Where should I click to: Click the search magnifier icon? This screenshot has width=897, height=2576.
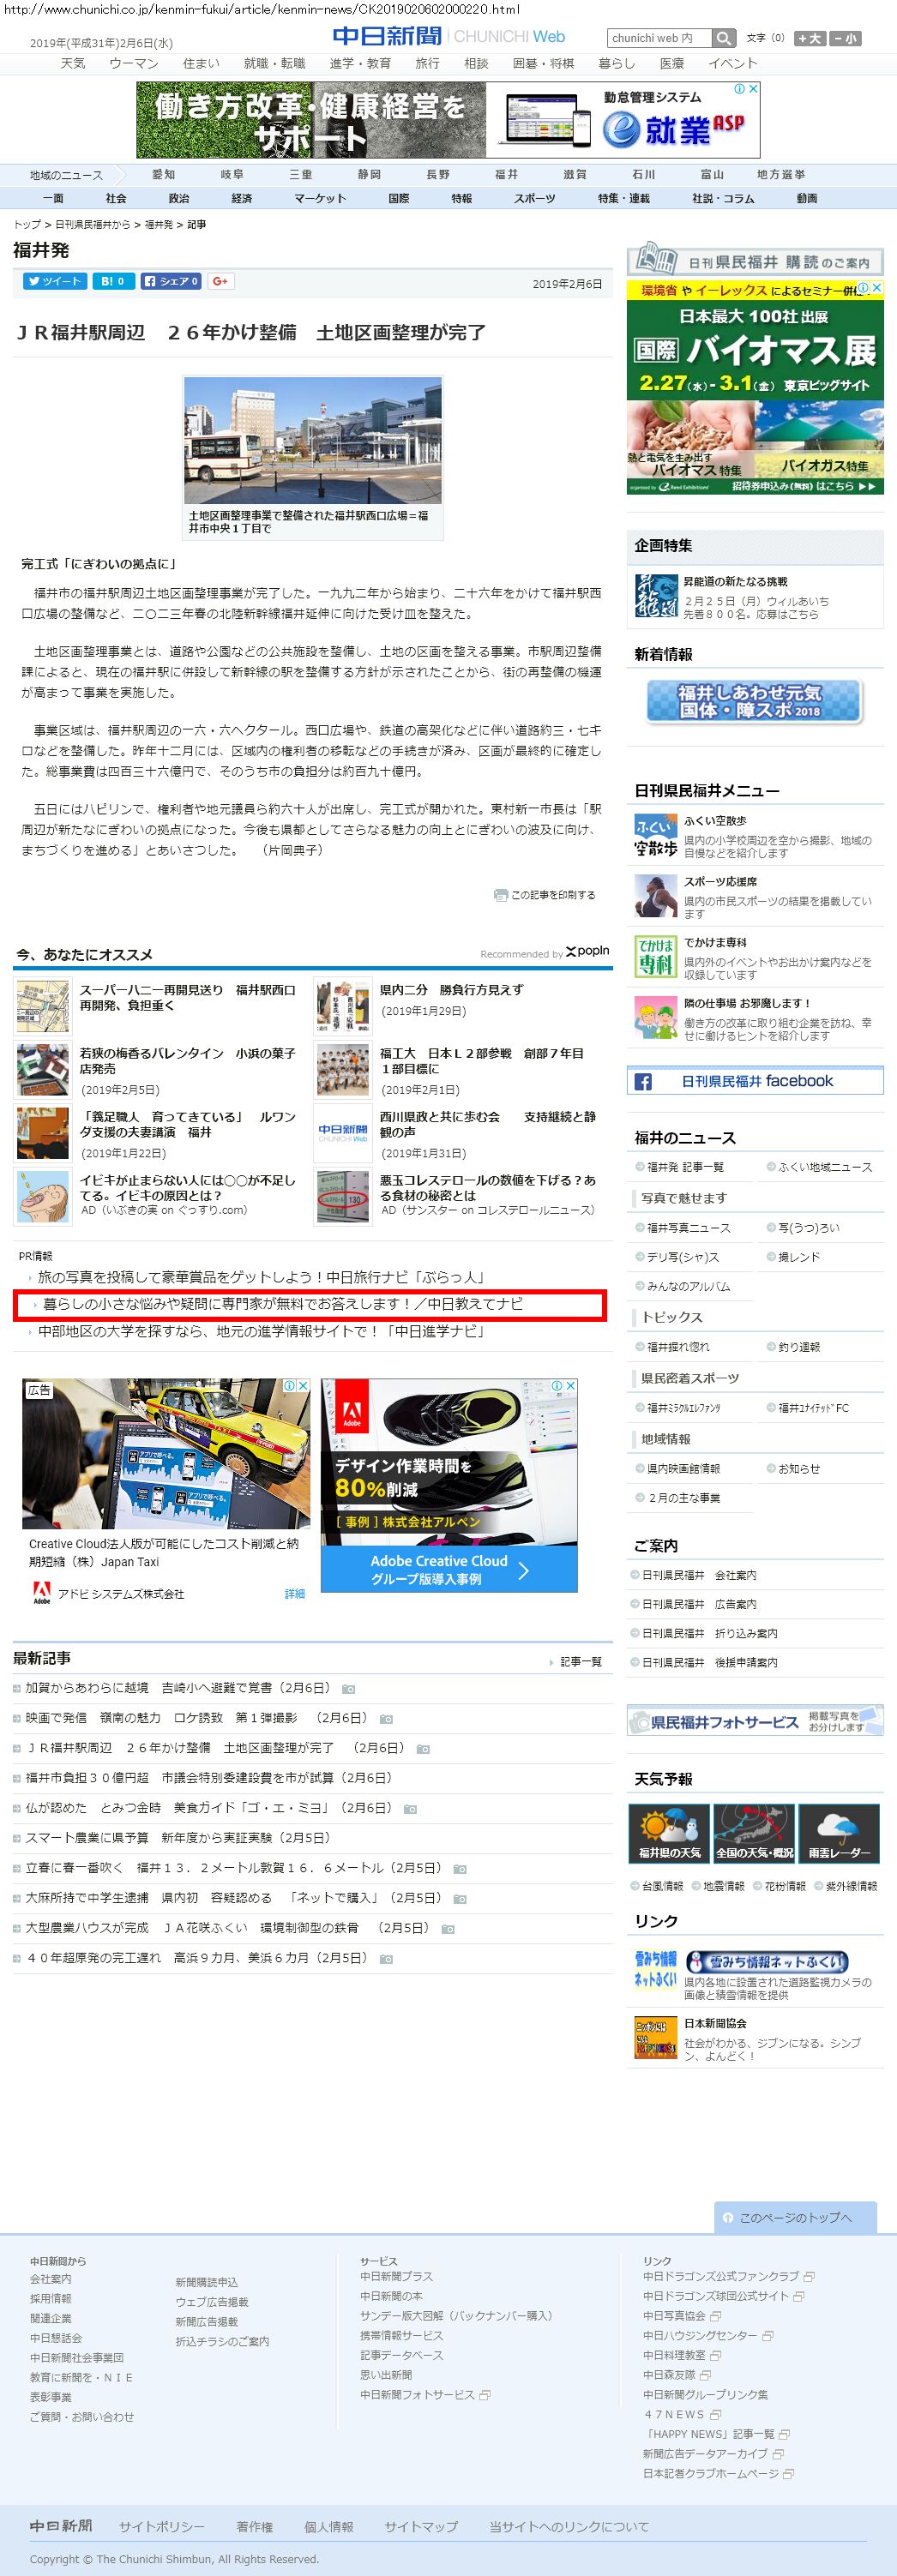(x=724, y=38)
